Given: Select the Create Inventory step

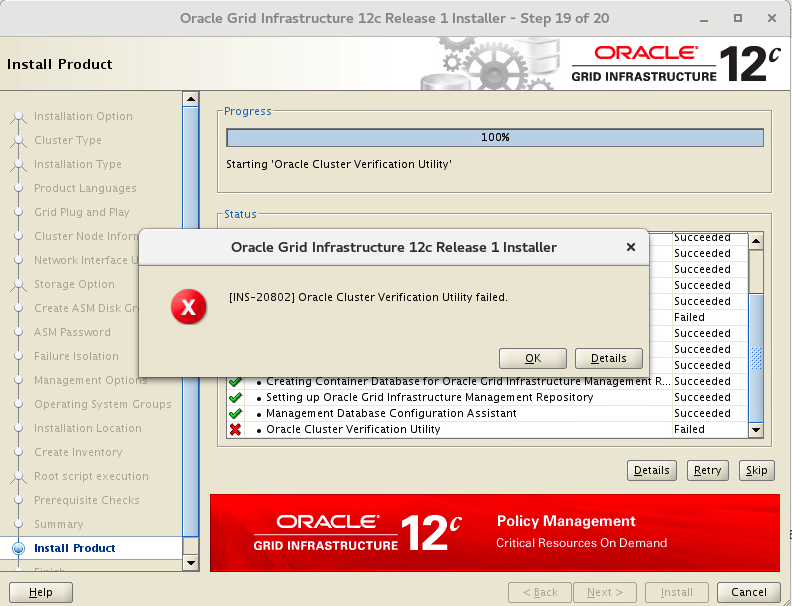Looking at the screenshot, I should tap(78, 452).
